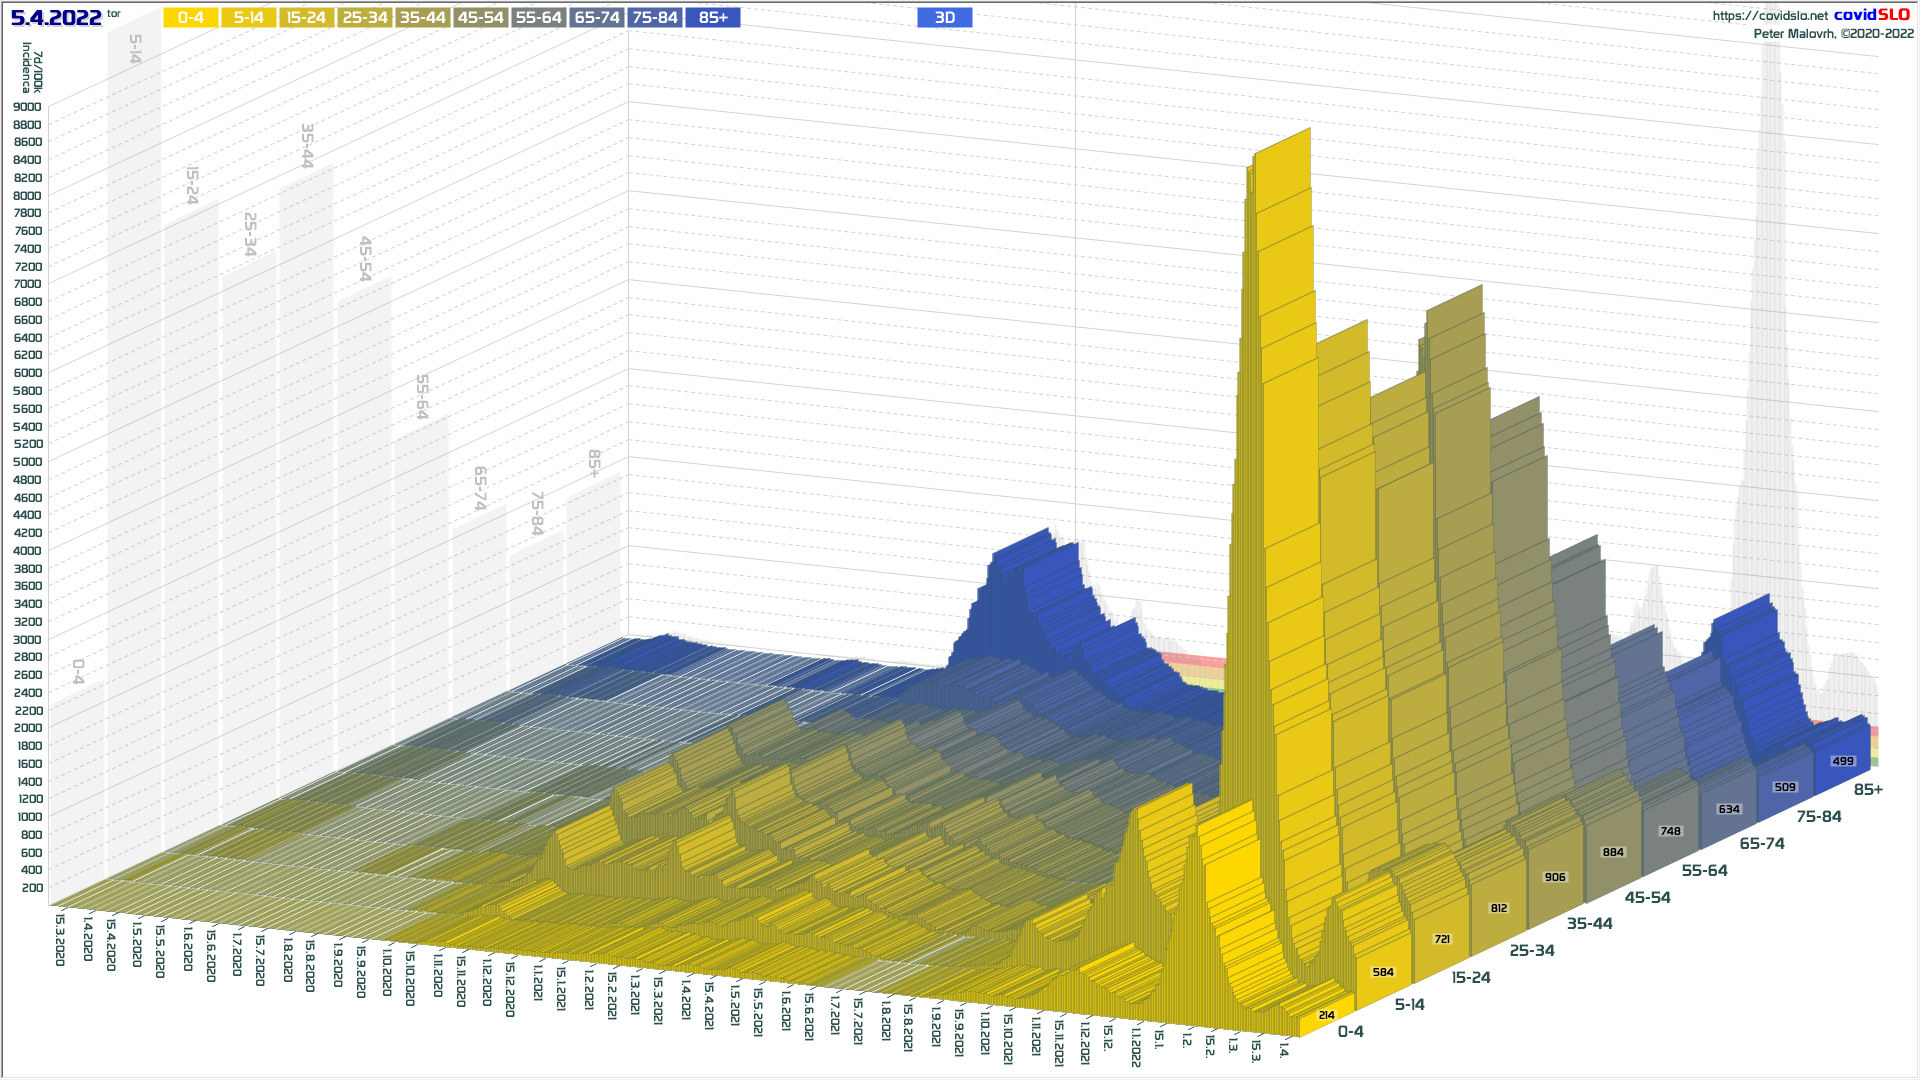Toggle the 45-54 age group legend
1920x1080 pixels.
pos(480,18)
